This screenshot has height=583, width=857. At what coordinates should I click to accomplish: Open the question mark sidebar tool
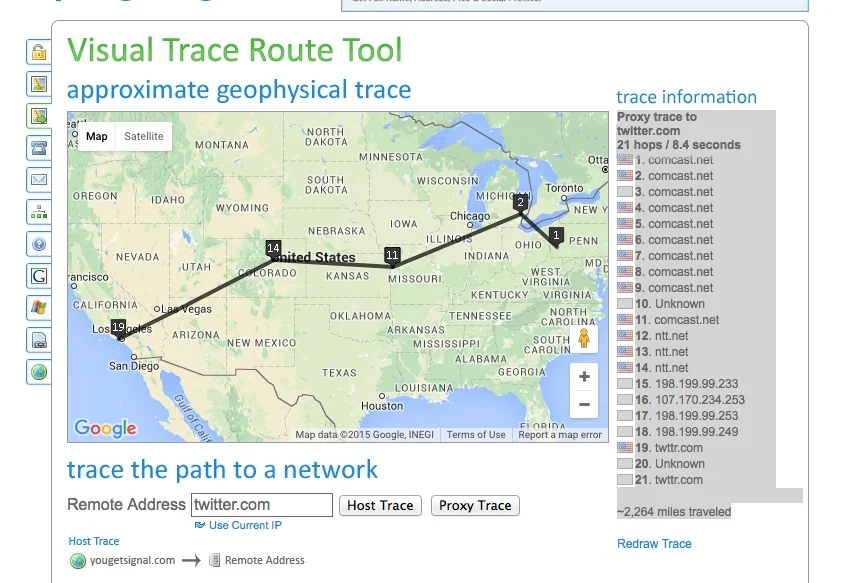(39, 244)
